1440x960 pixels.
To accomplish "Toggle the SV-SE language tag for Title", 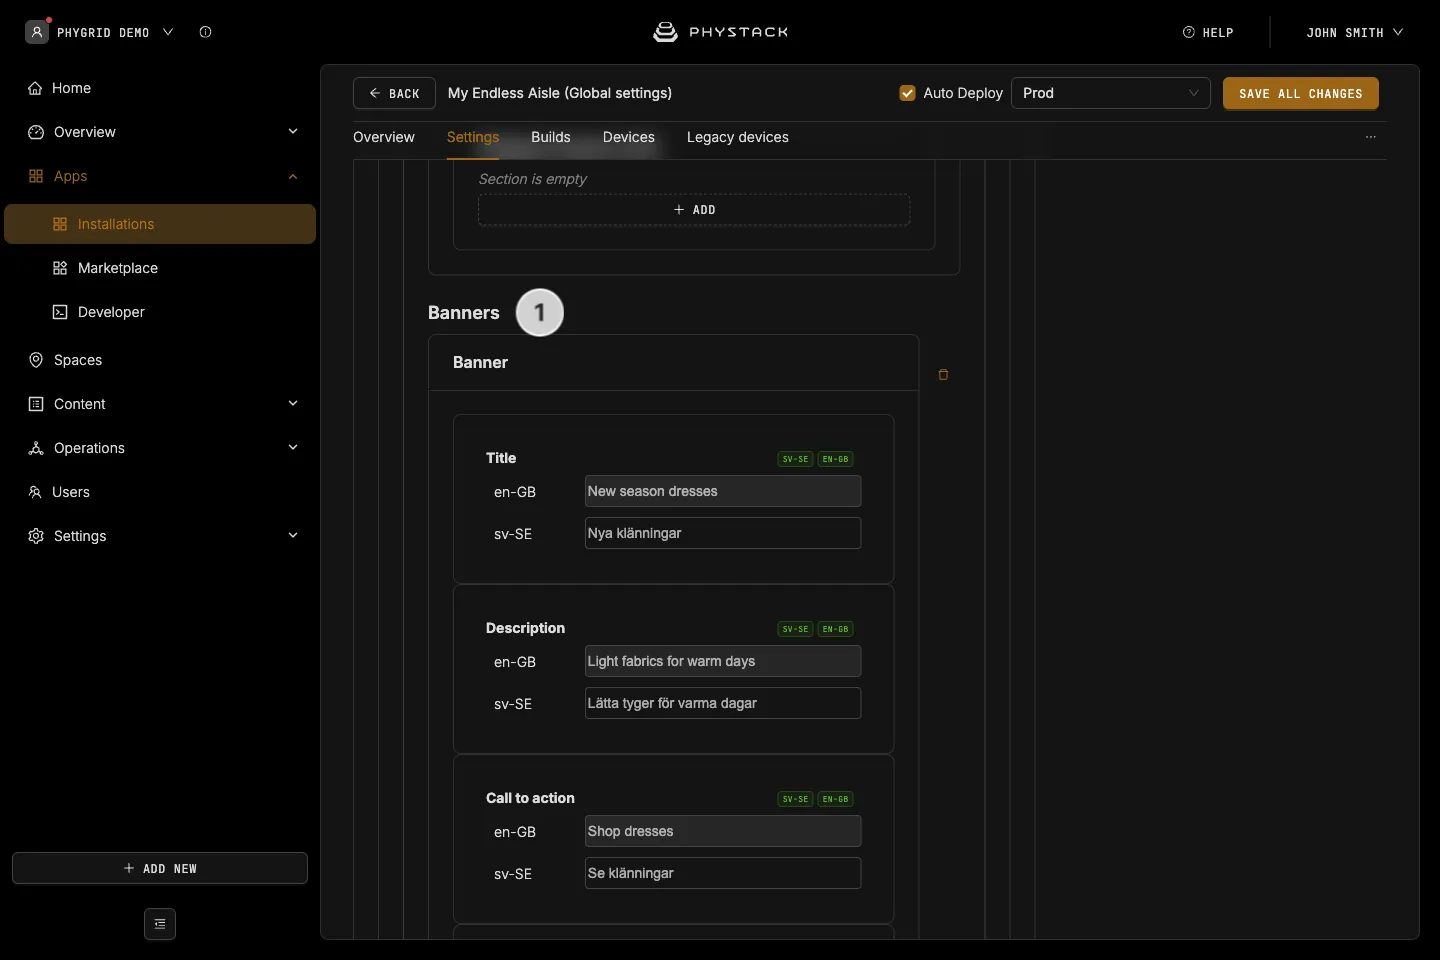I will pos(795,459).
